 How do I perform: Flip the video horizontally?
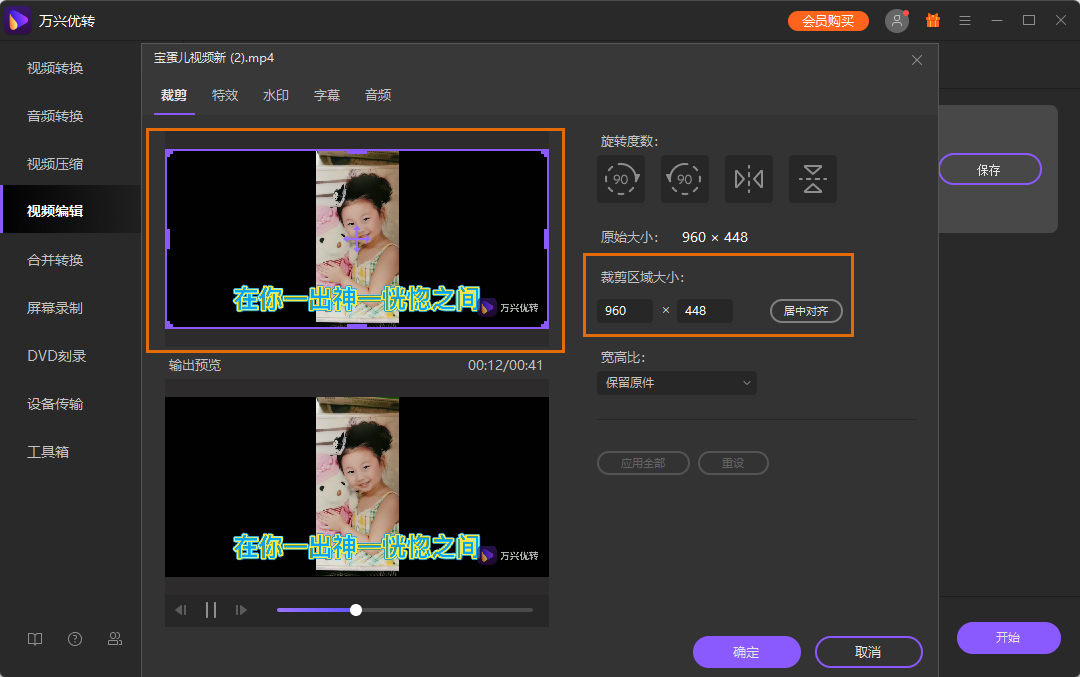pos(749,179)
